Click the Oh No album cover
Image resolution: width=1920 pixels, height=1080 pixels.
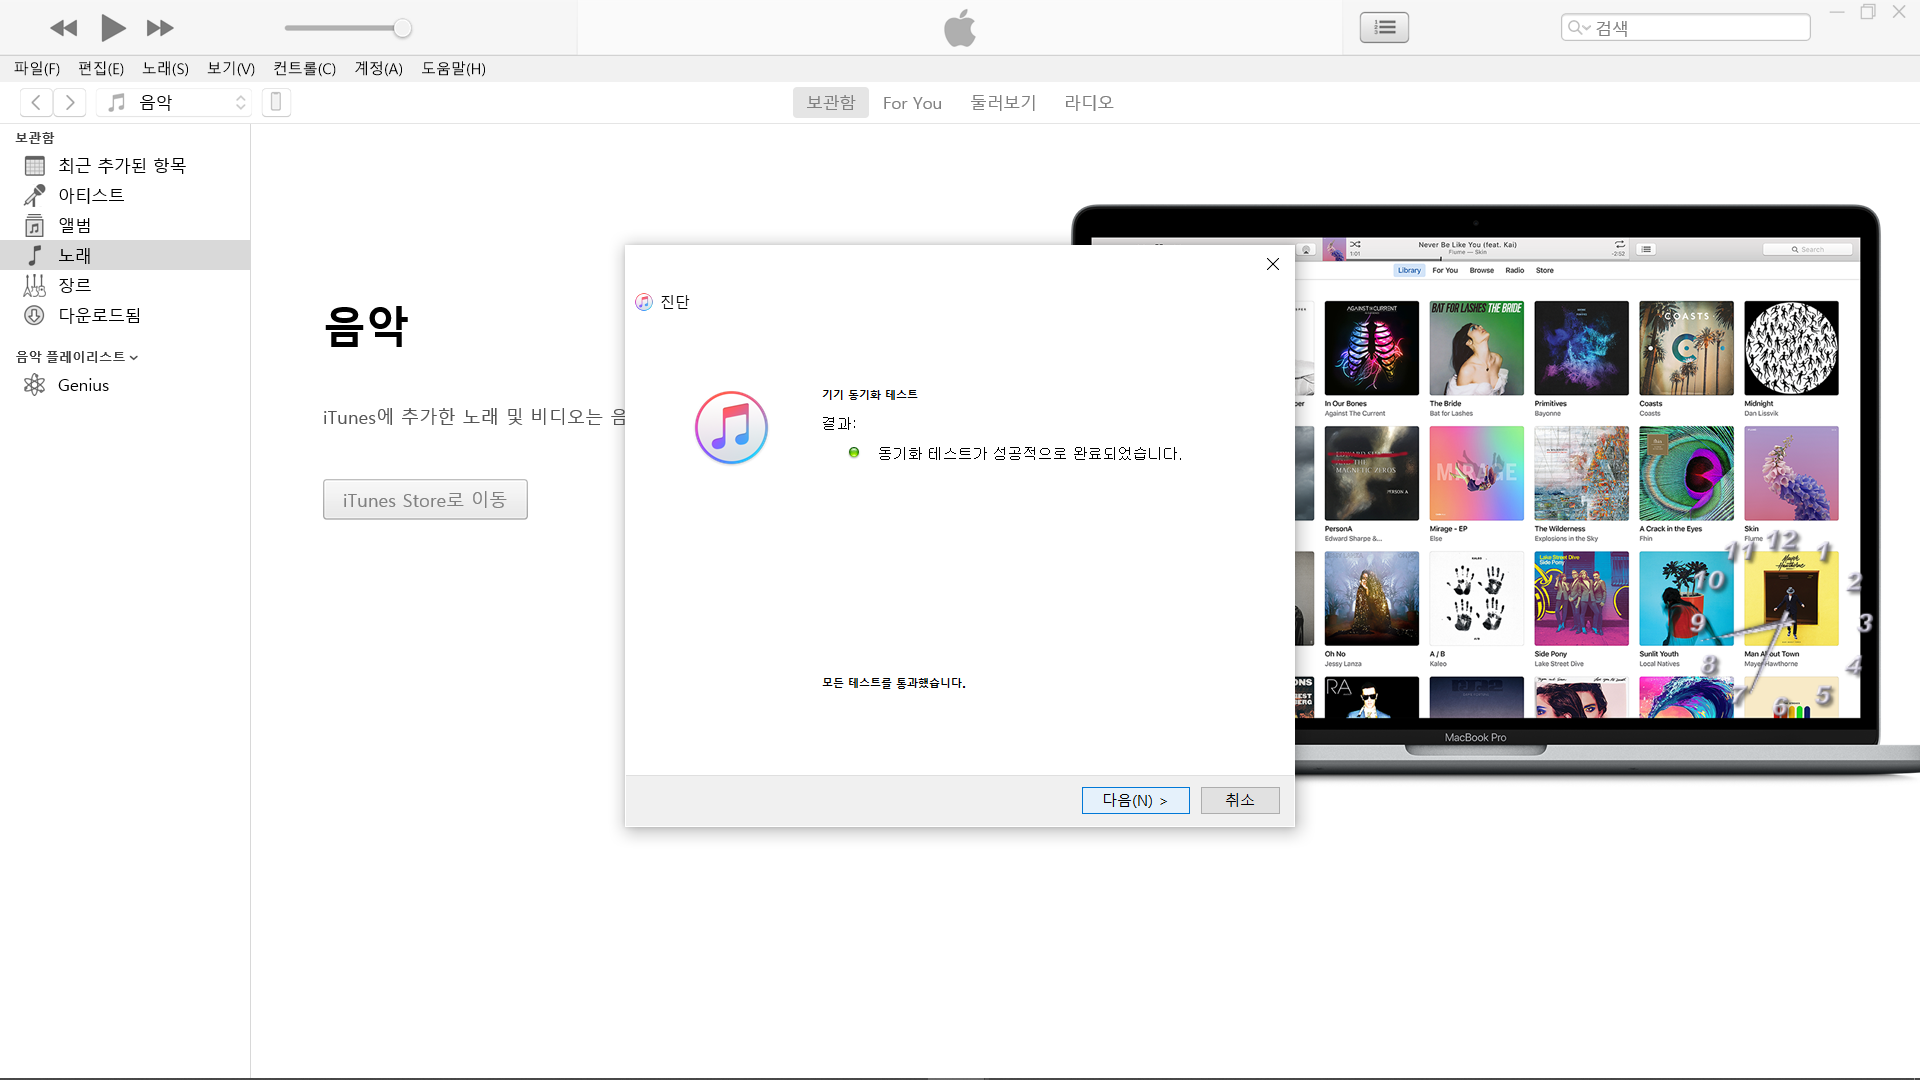coord(1371,598)
